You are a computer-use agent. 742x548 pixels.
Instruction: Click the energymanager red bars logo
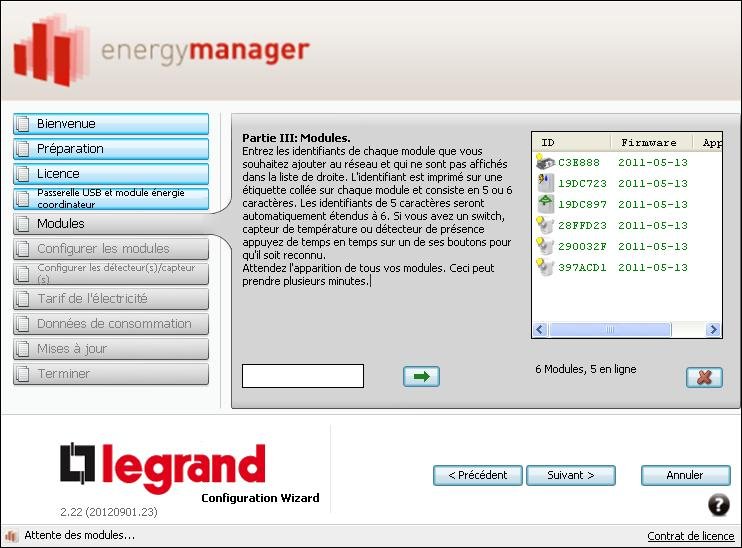click(x=51, y=51)
